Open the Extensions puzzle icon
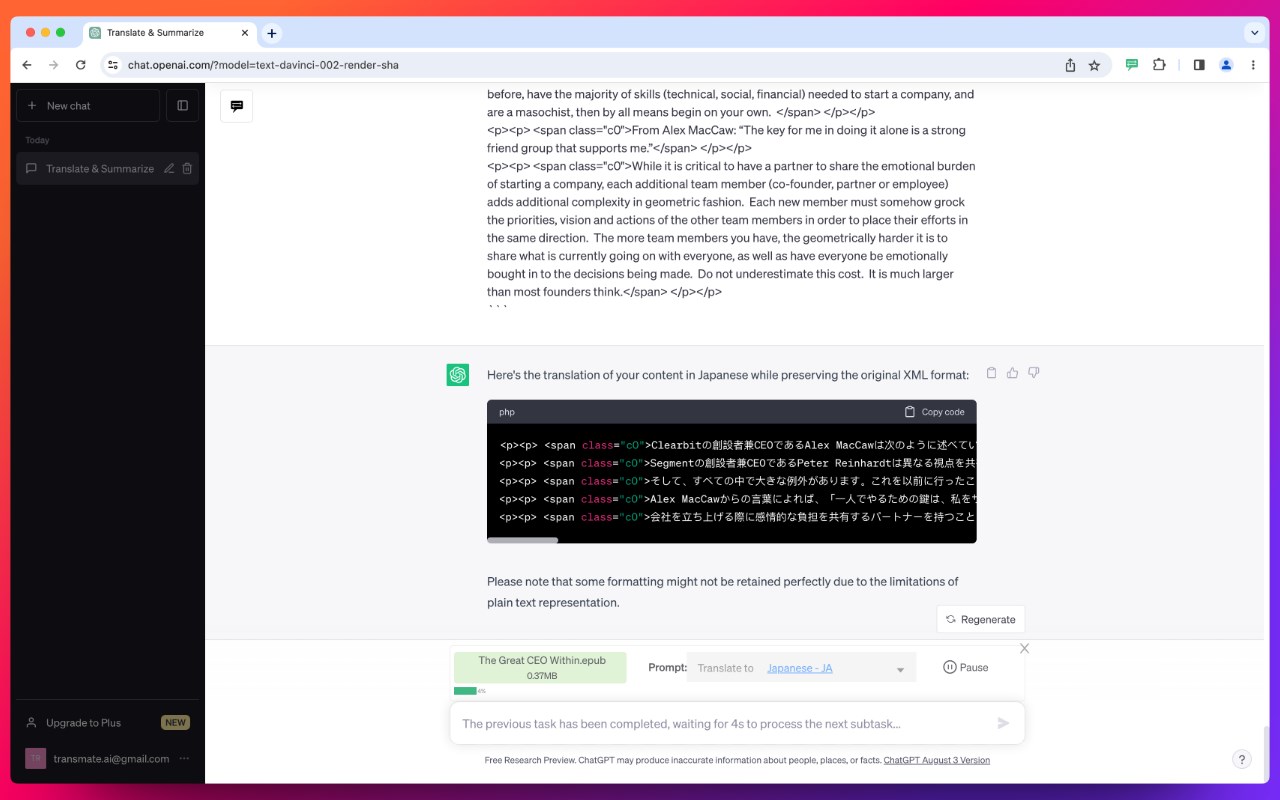Image resolution: width=1280 pixels, height=800 pixels. pyautogui.click(x=1159, y=65)
